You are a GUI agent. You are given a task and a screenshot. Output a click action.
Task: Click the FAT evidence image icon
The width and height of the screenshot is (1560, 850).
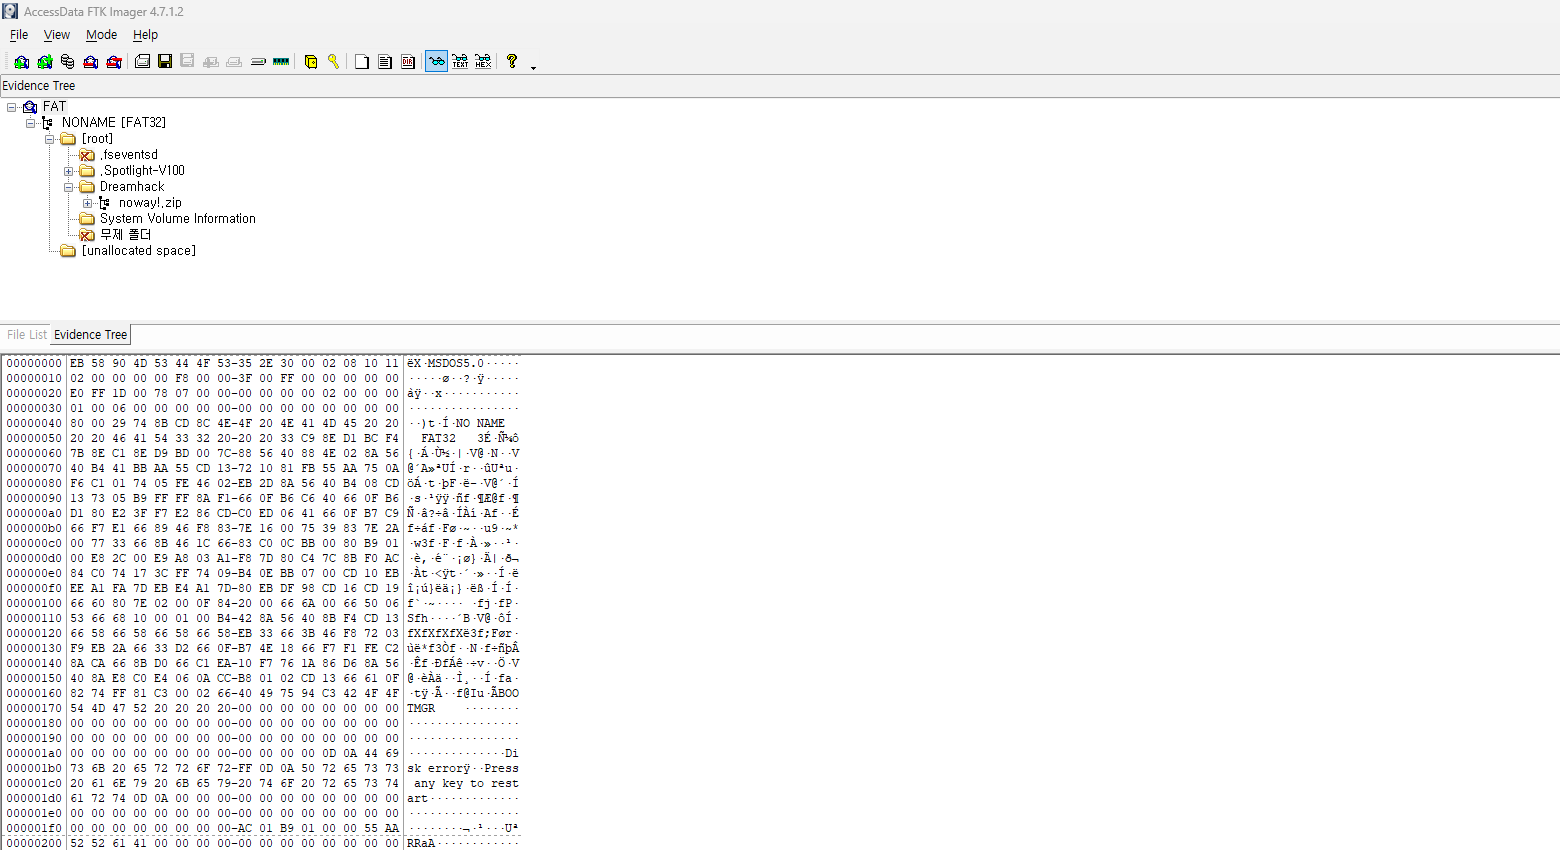pyautogui.click(x=30, y=107)
